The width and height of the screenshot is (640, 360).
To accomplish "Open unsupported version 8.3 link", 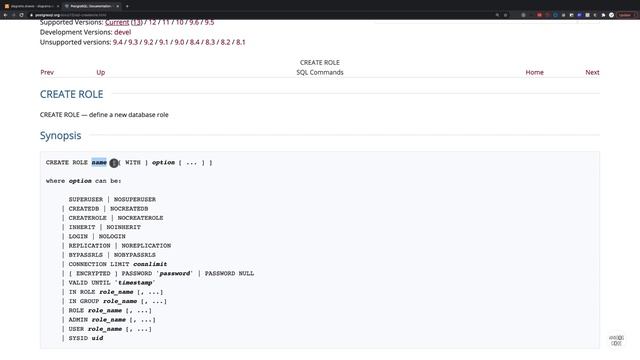I will click(x=210, y=42).
